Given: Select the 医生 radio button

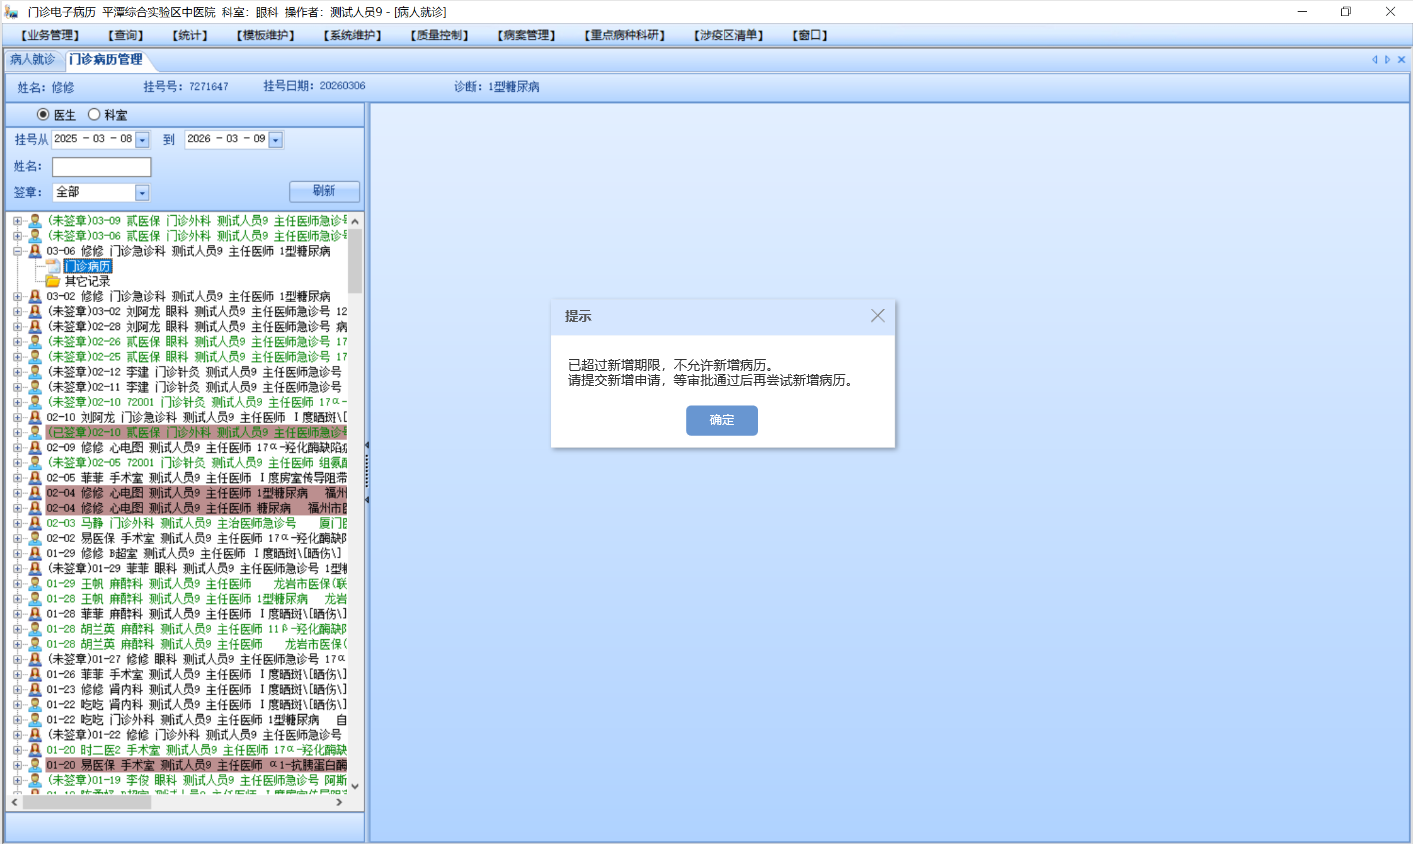Looking at the screenshot, I should tap(43, 115).
